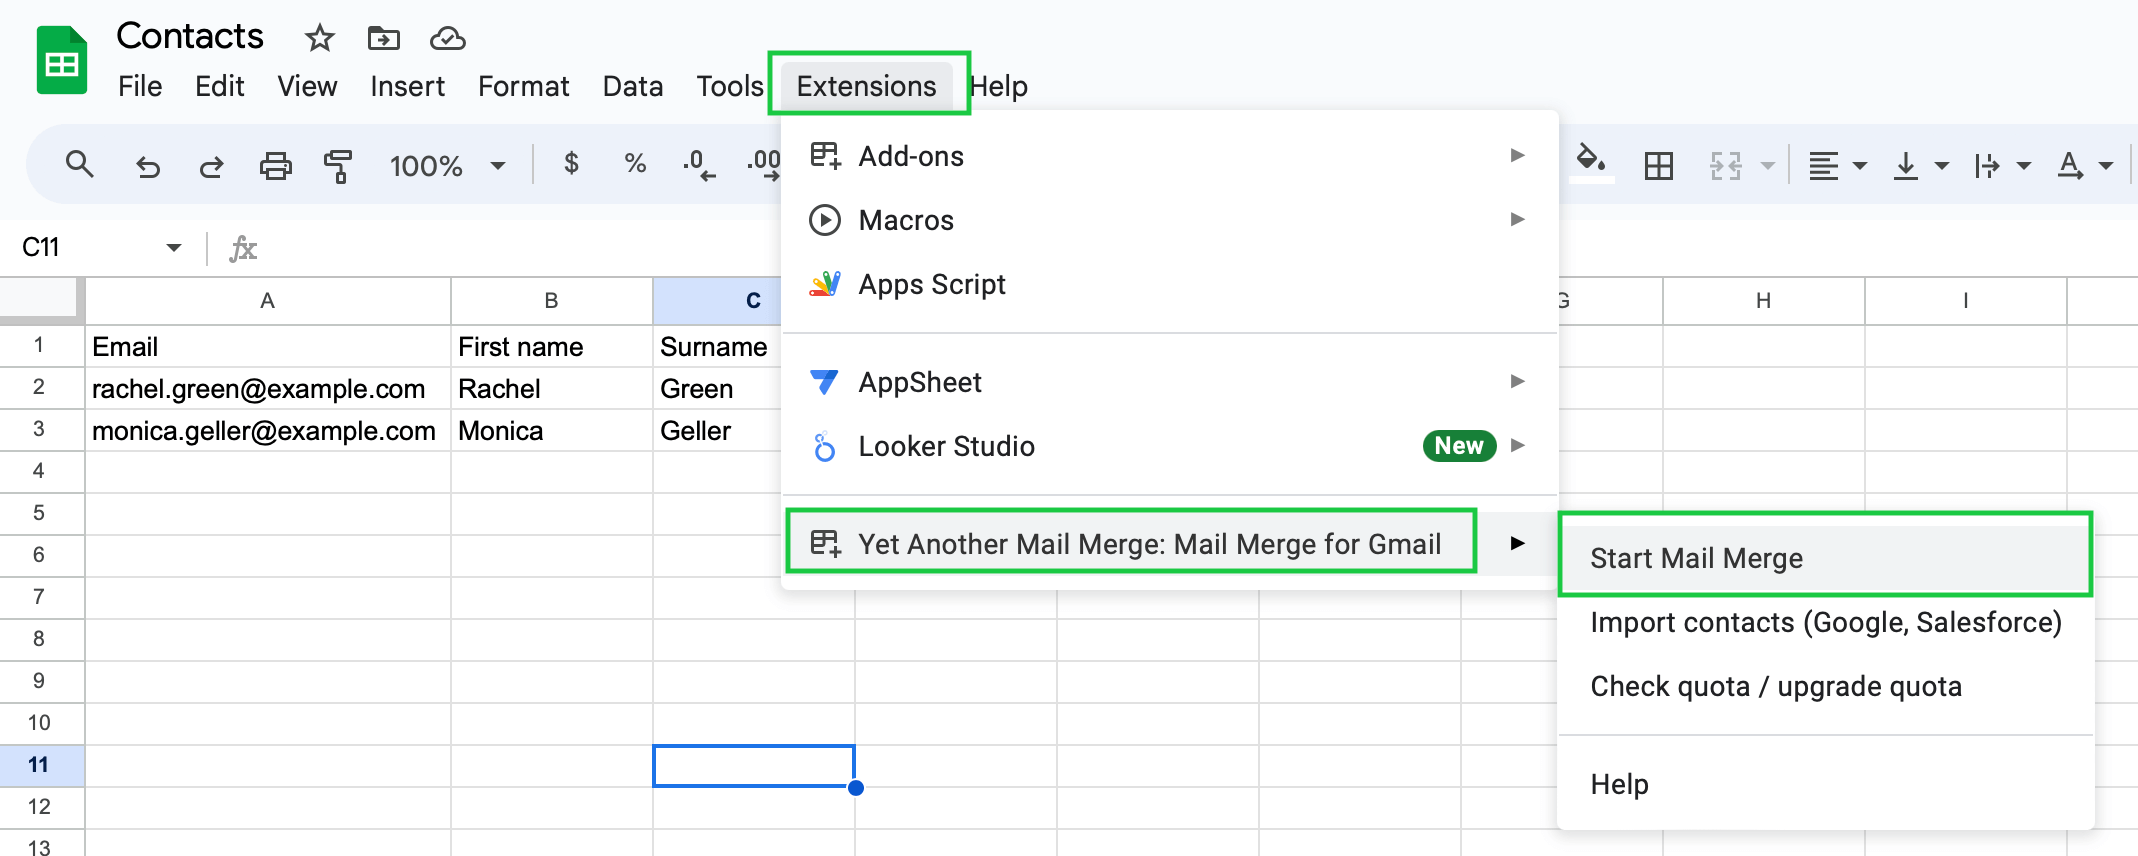The height and width of the screenshot is (856, 2138).
Task: Select column B header
Action: (551, 300)
